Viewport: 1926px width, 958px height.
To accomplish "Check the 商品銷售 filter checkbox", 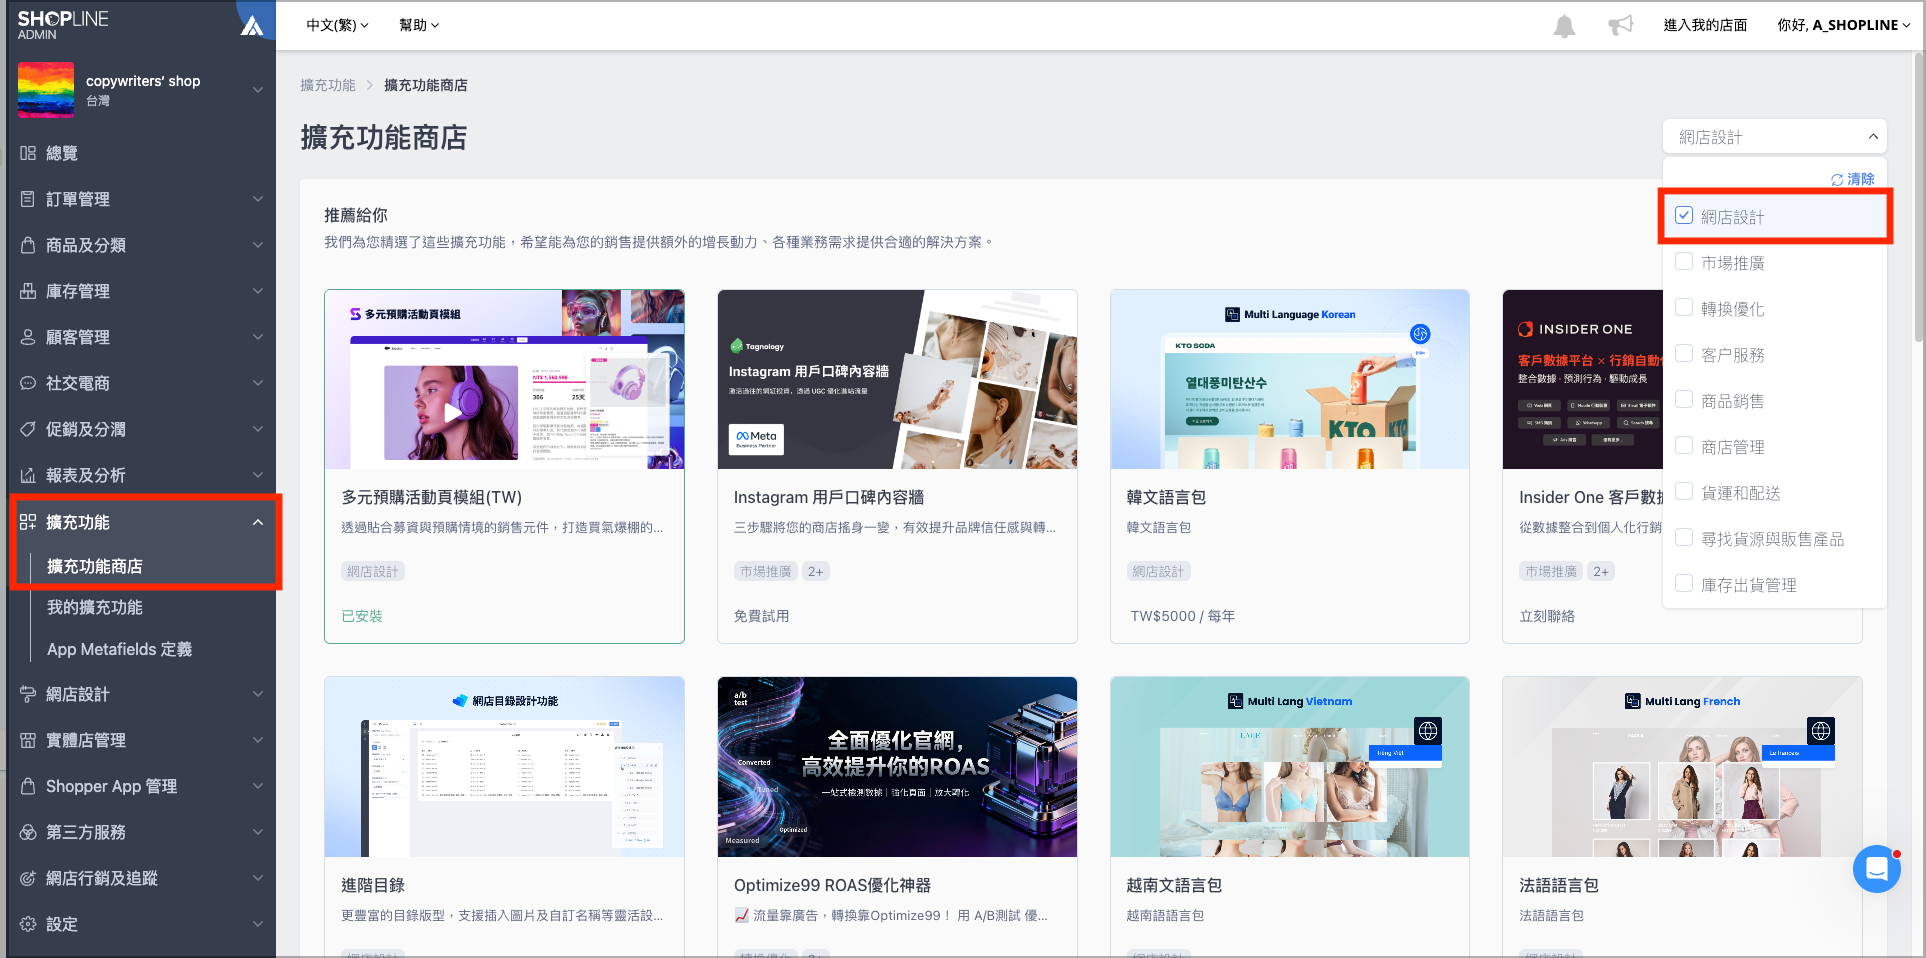I will pos(1684,400).
